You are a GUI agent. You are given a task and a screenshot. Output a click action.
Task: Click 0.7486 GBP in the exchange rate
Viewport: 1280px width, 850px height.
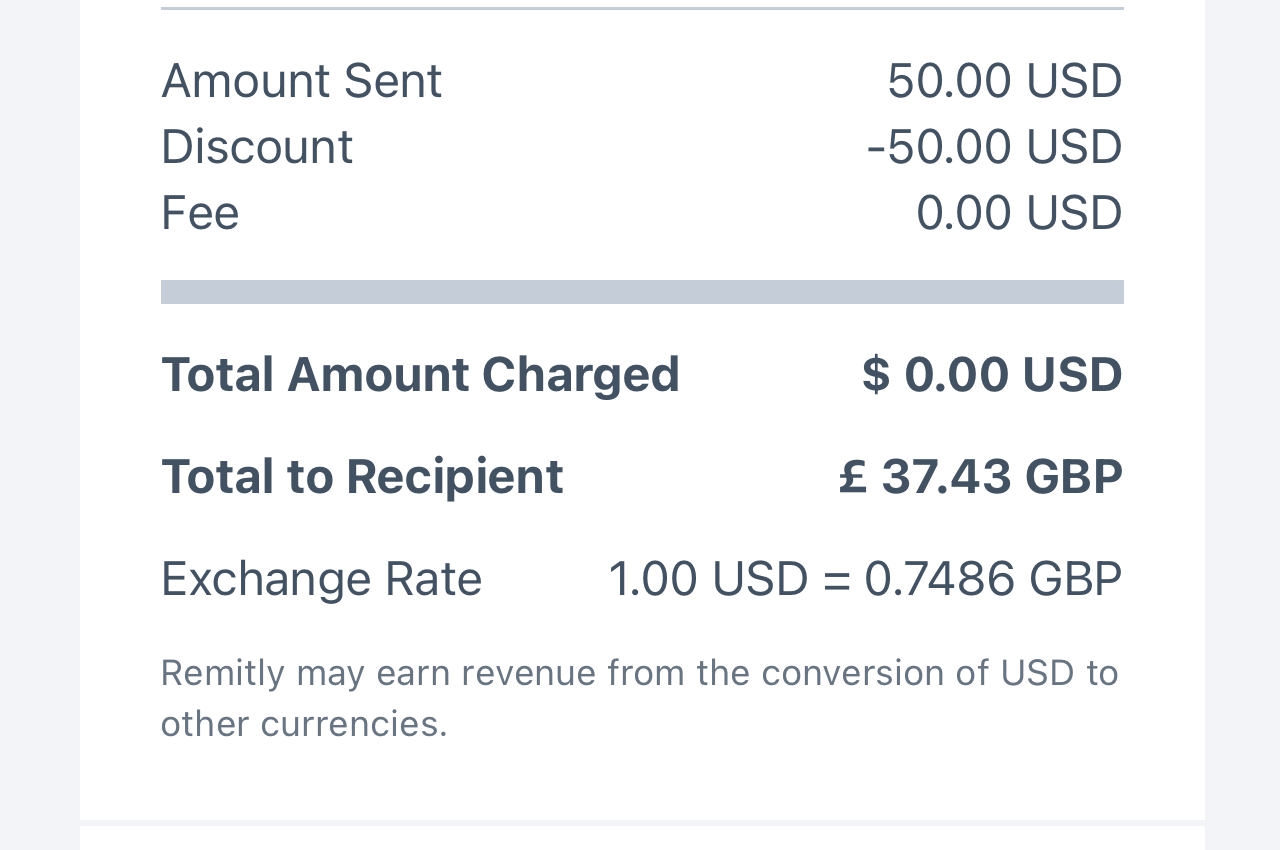point(993,579)
